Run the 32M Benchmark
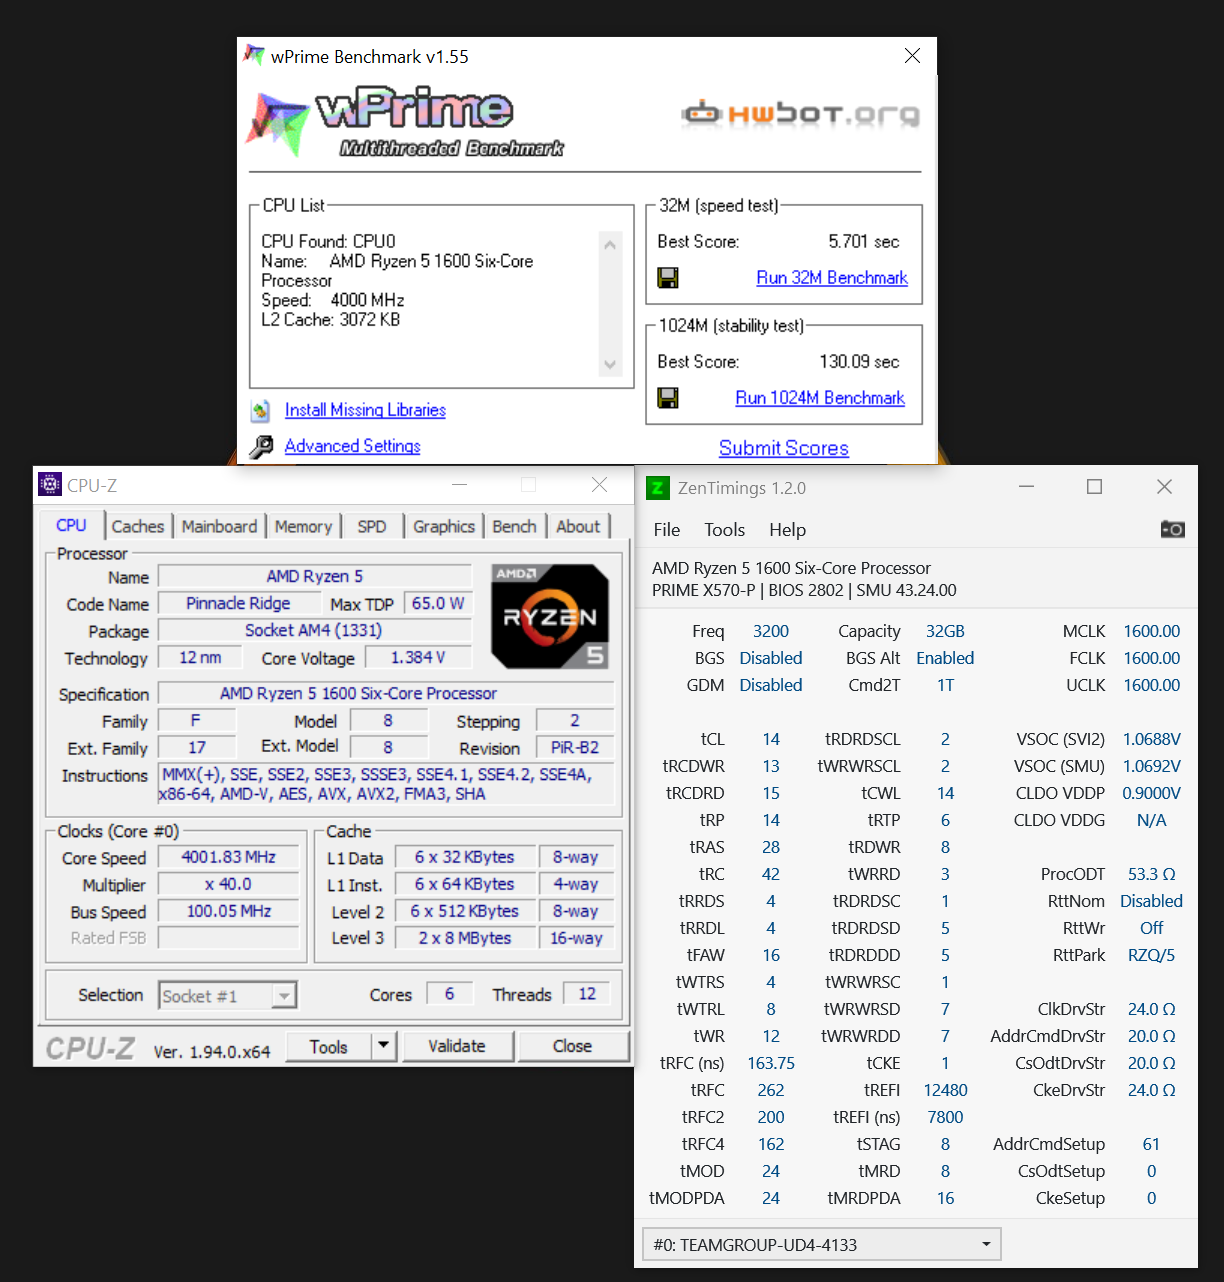Viewport: 1224px width, 1282px height. click(x=832, y=278)
